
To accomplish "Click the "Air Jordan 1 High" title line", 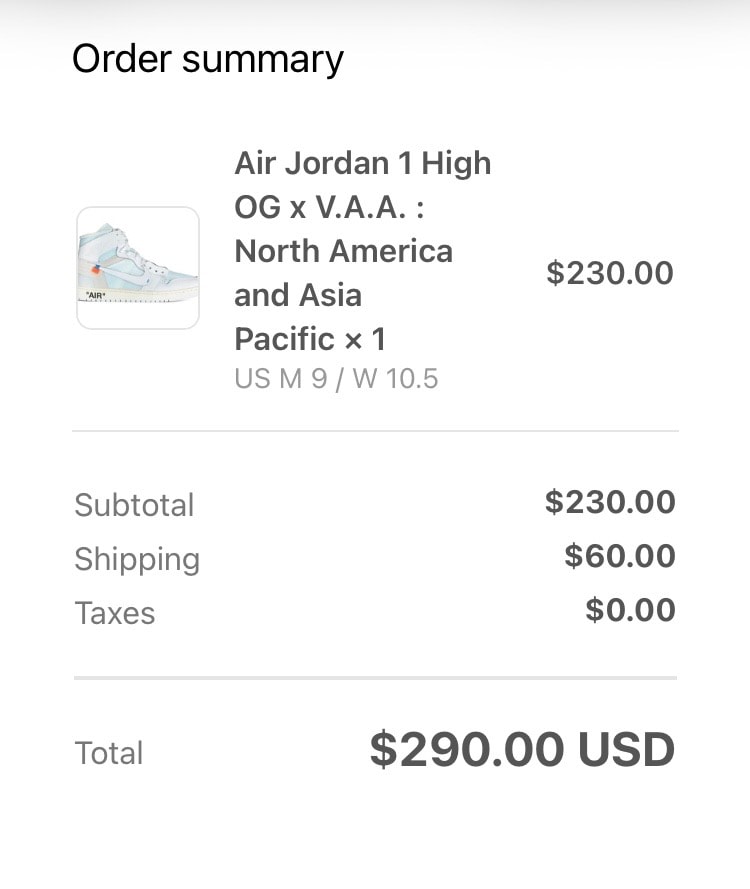I will 362,163.
